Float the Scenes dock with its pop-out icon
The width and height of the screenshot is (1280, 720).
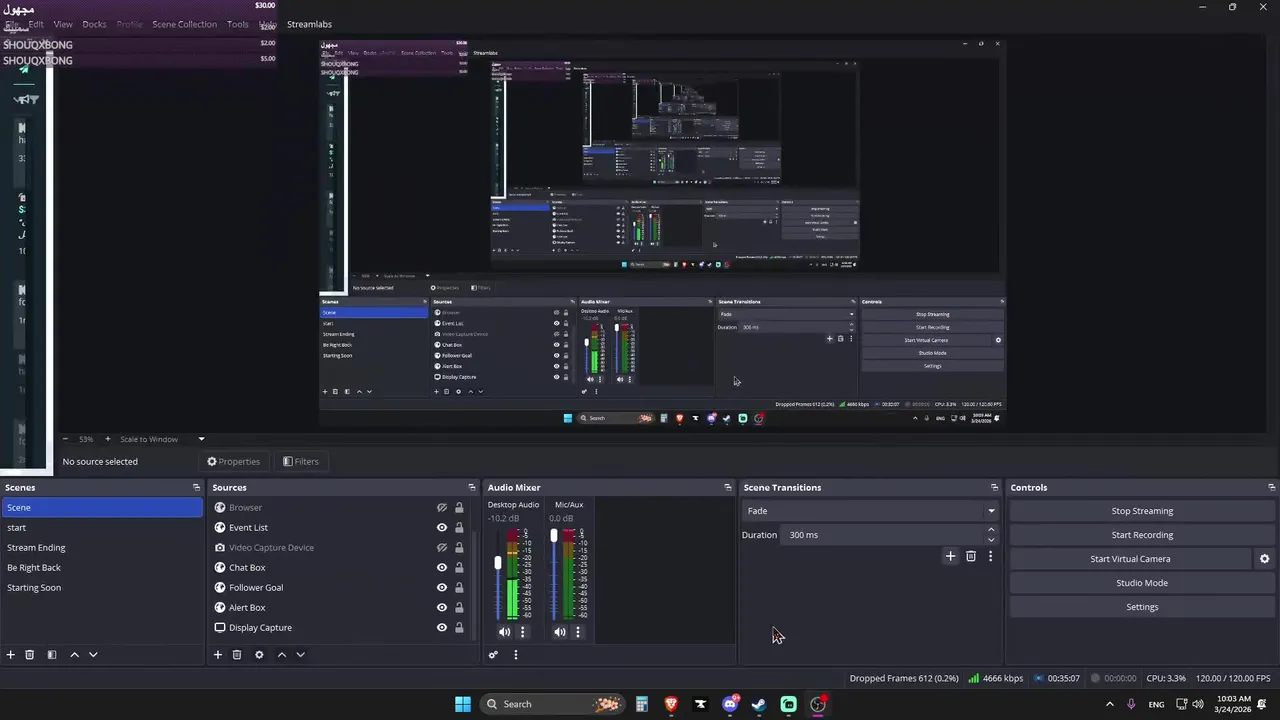196,488
